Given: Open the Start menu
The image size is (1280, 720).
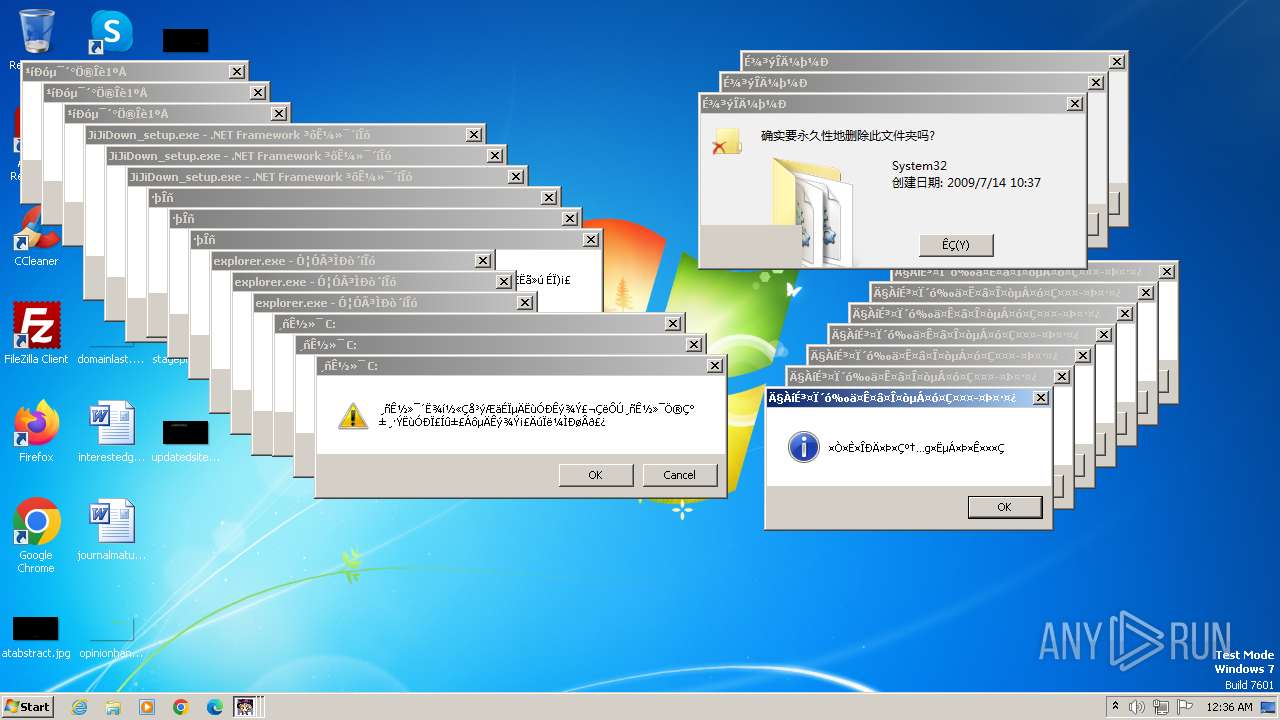Looking at the screenshot, I should [27, 706].
